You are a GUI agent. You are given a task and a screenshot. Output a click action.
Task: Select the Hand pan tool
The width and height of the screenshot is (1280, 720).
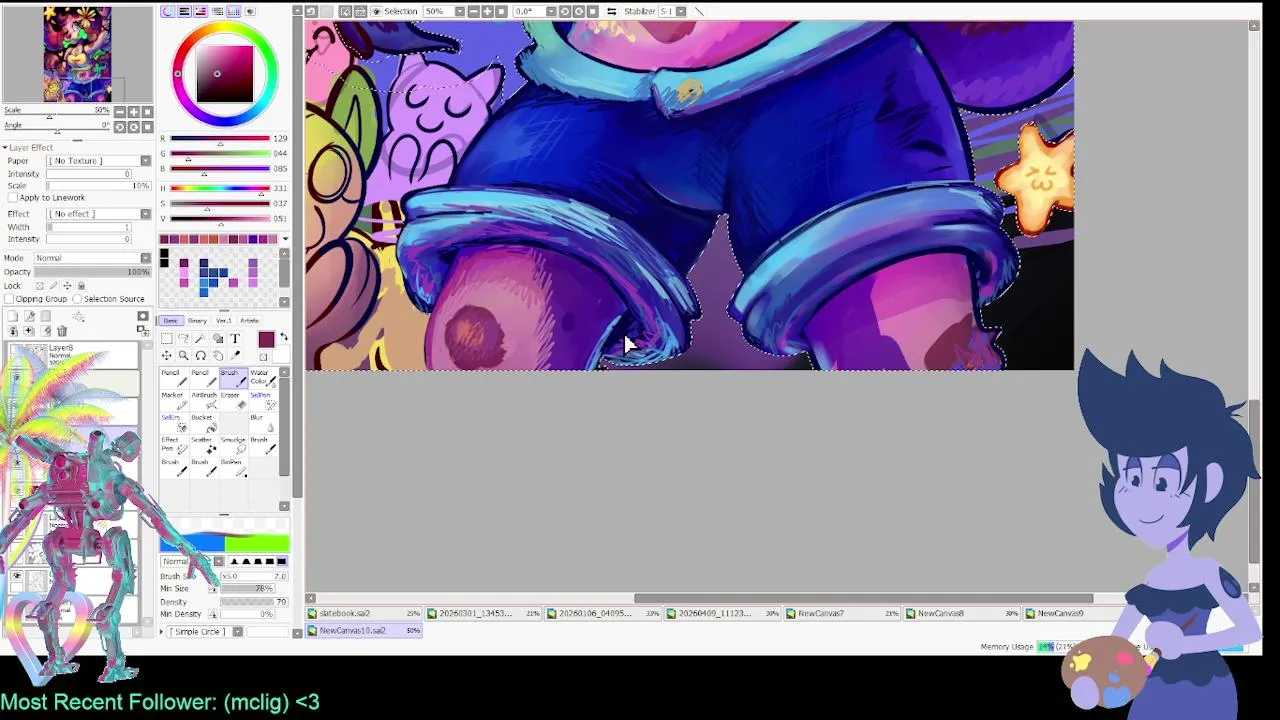tap(218, 355)
